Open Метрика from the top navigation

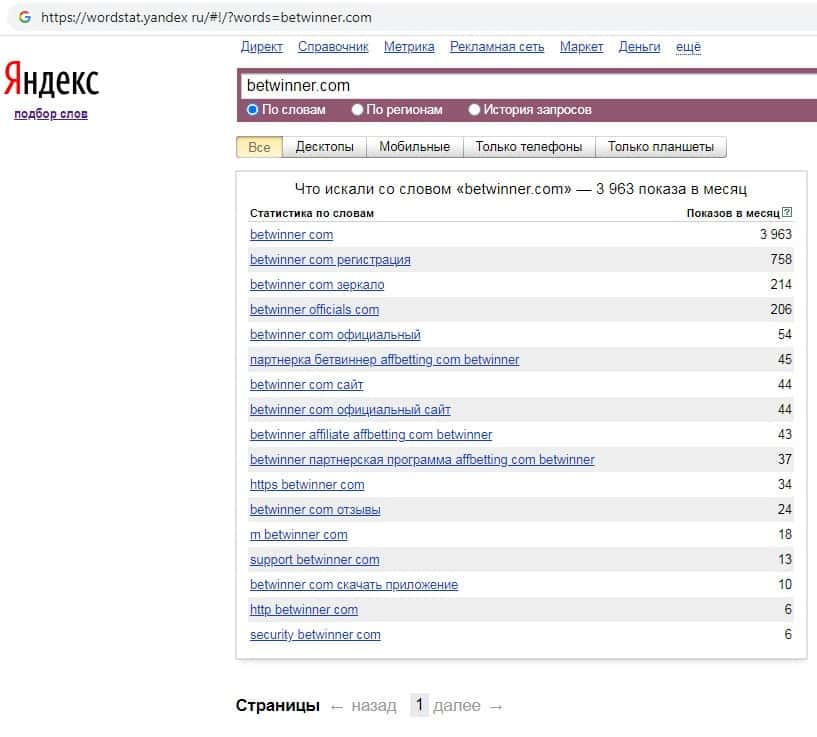pyautogui.click(x=409, y=47)
